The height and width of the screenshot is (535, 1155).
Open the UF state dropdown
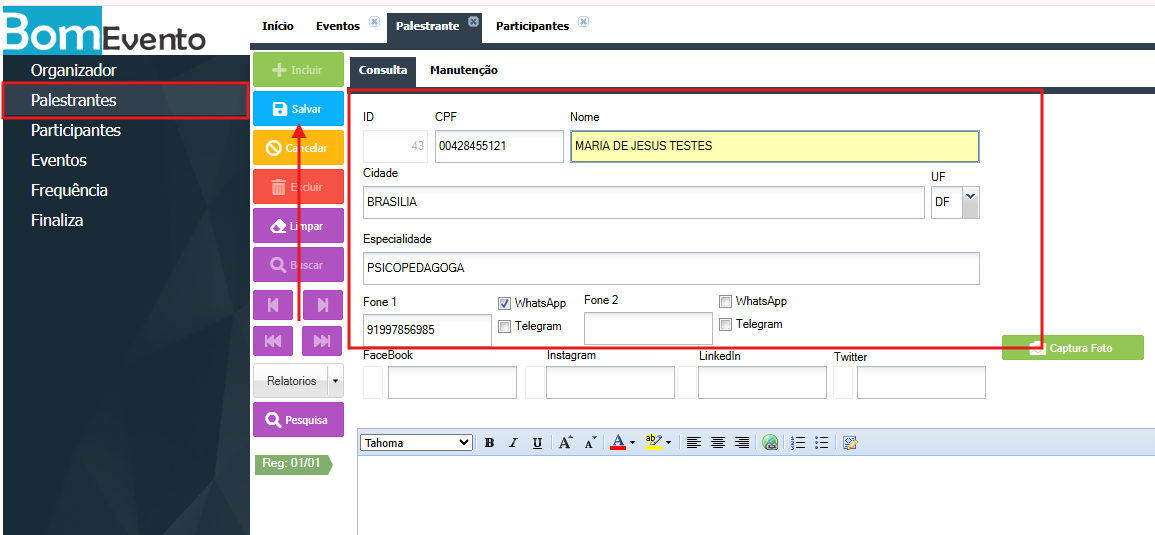point(970,201)
